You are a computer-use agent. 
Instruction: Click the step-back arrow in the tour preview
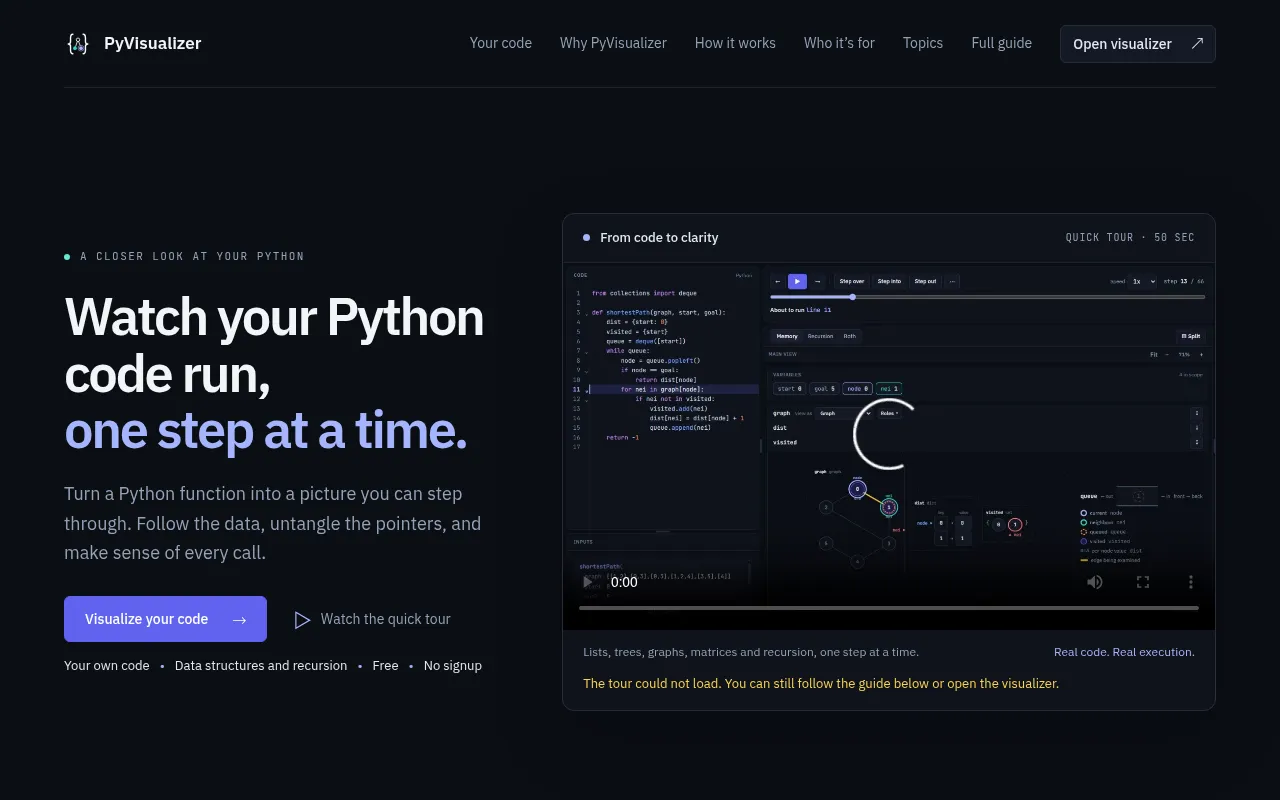(778, 281)
